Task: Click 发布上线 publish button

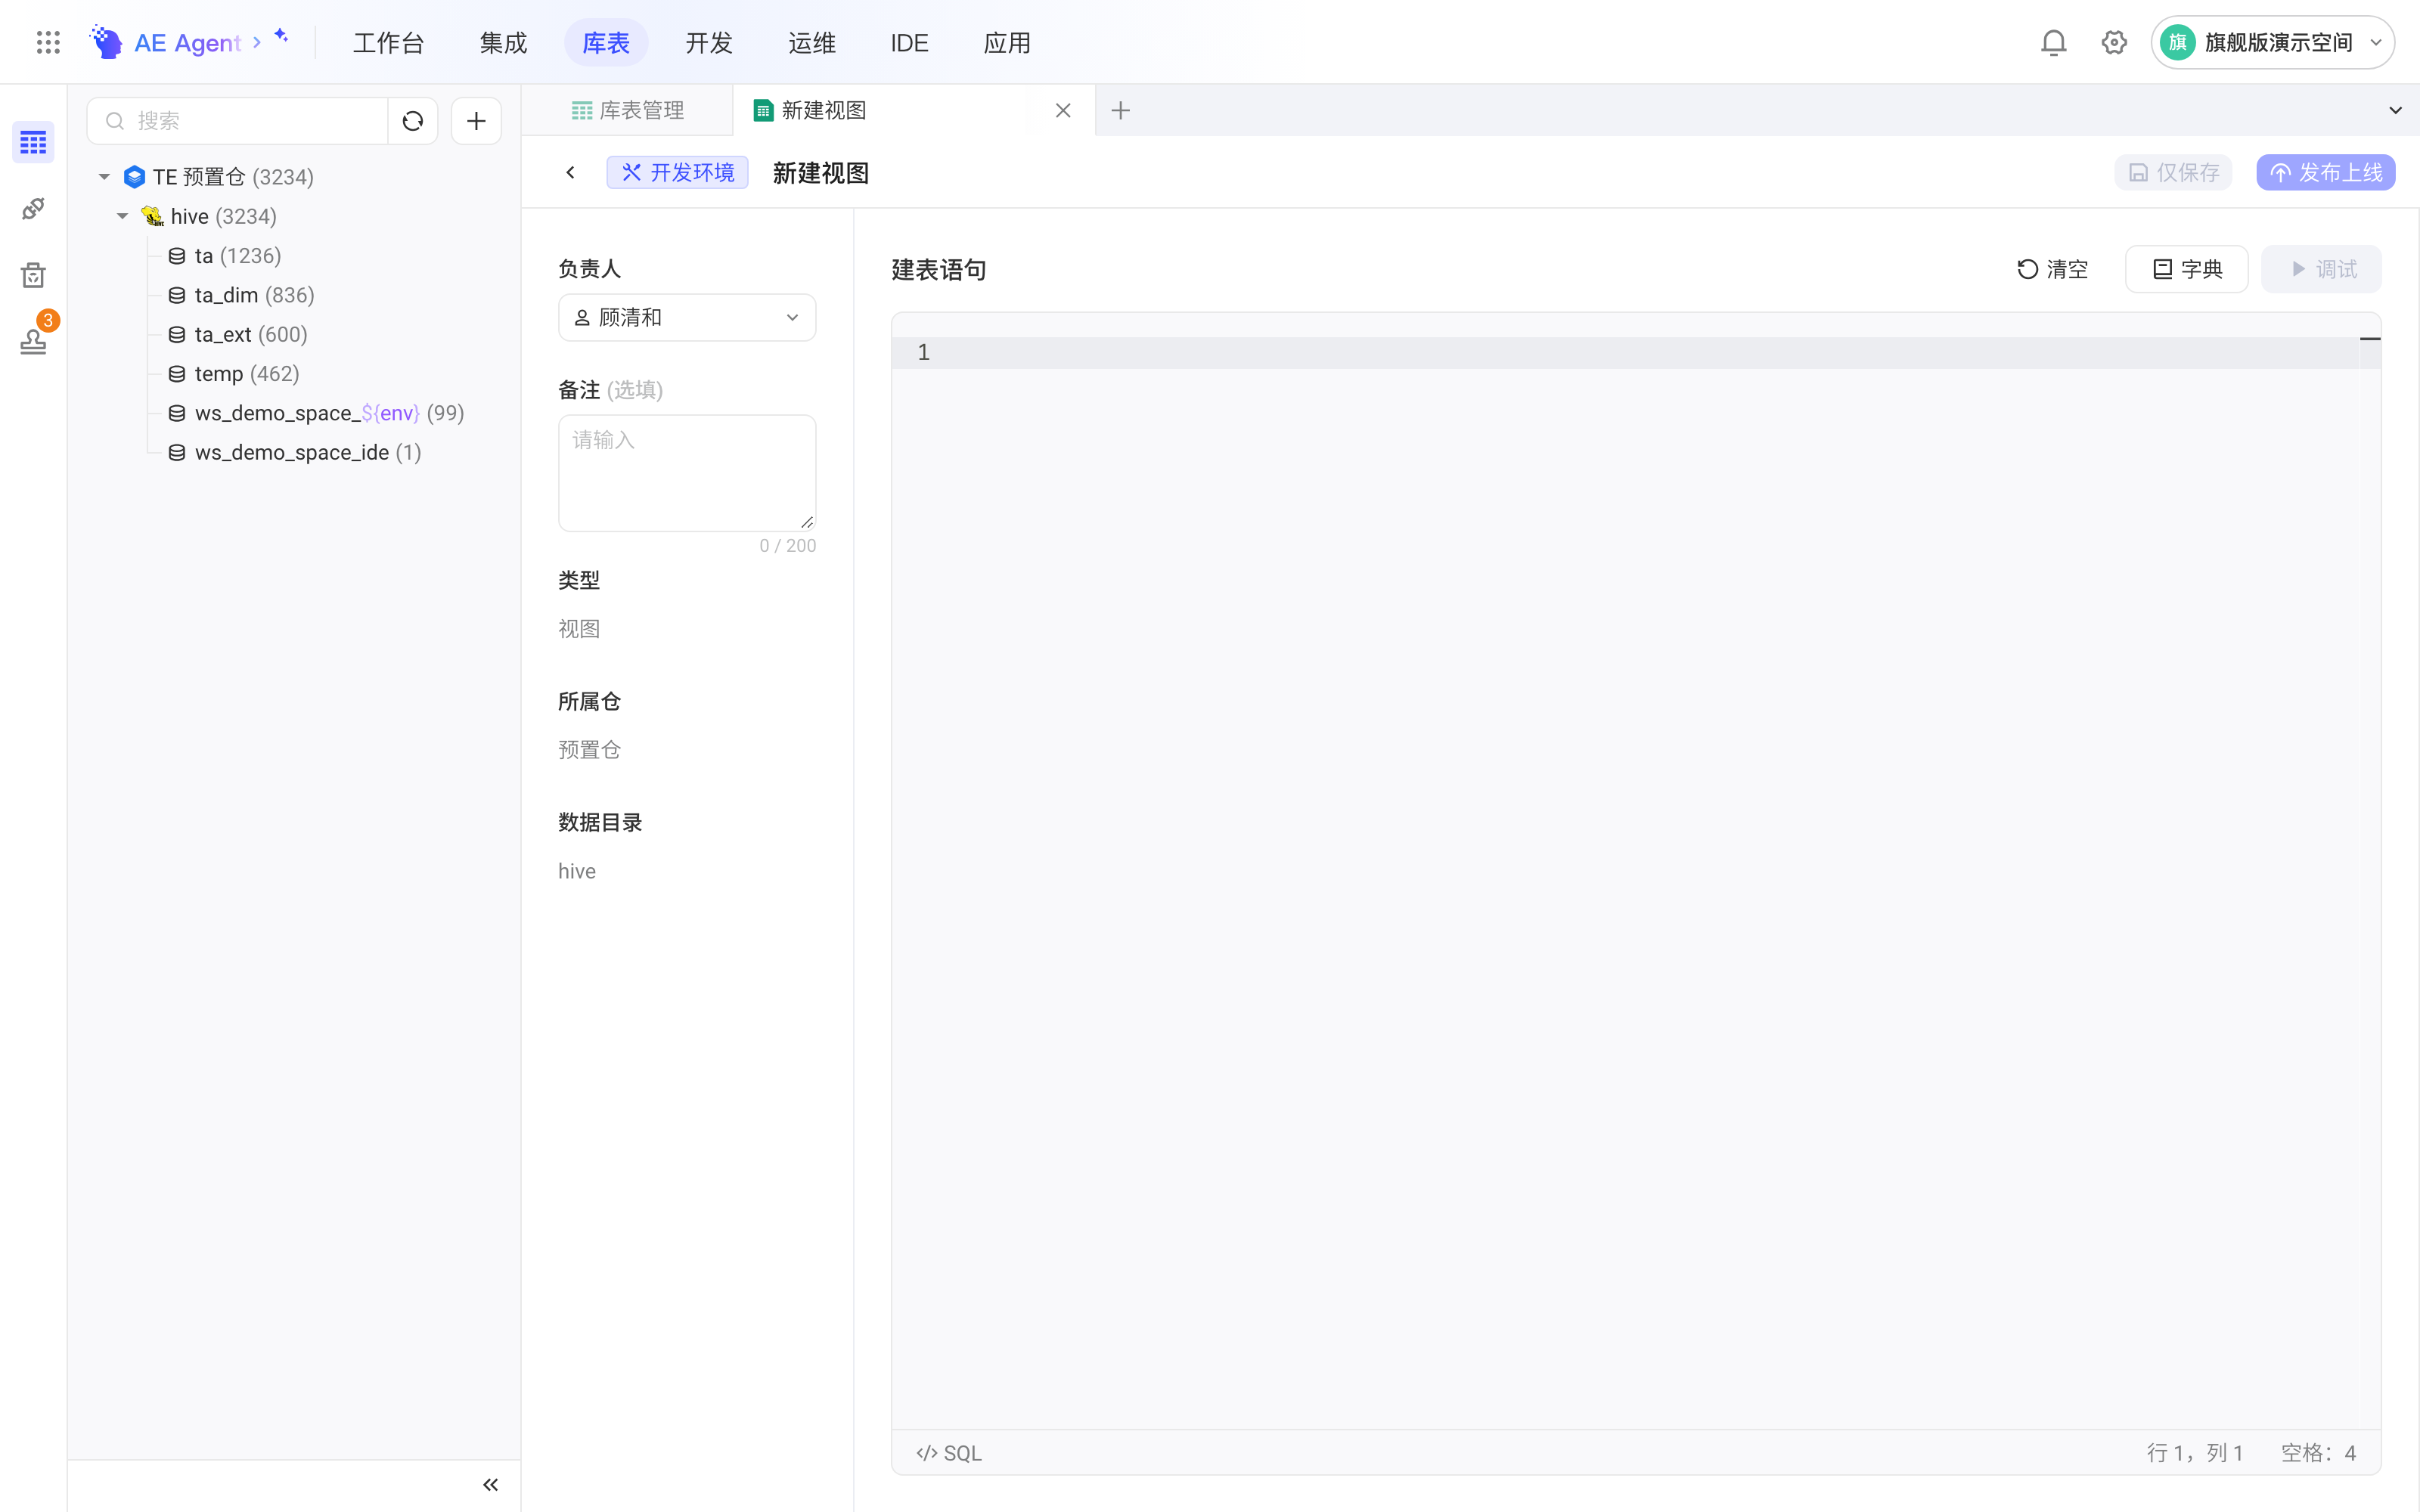Action: coord(2325,172)
